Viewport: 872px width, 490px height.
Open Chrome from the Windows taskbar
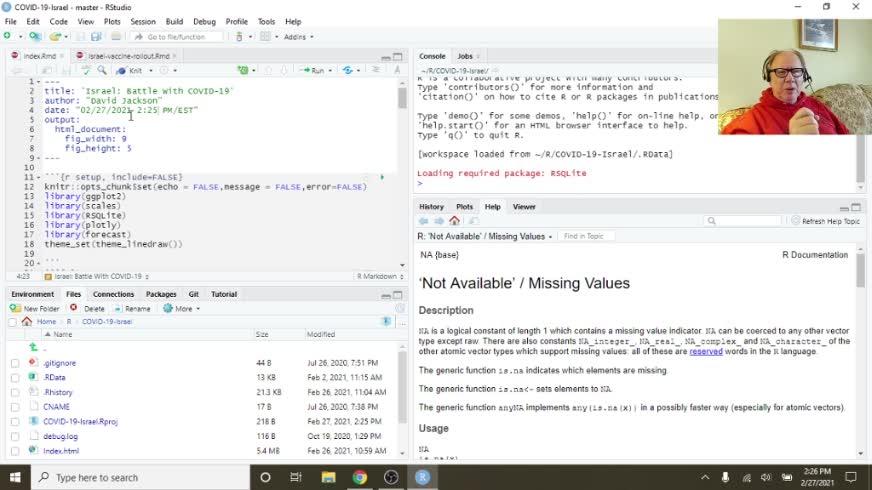(360, 477)
